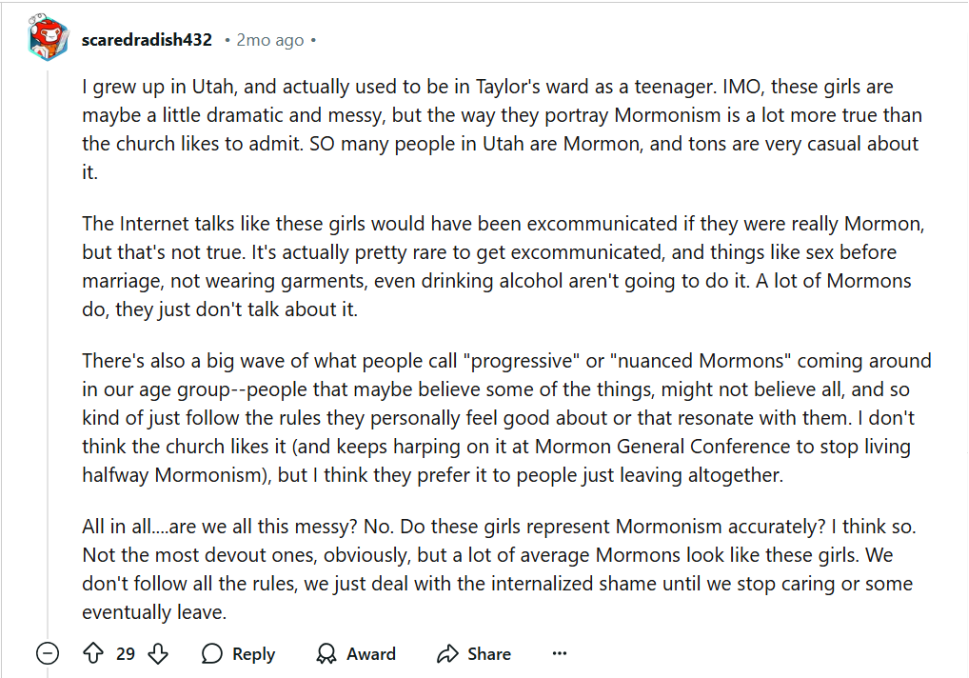Click the "2mo ago" timestamp permalink
The image size is (969, 678).
pos(270,40)
